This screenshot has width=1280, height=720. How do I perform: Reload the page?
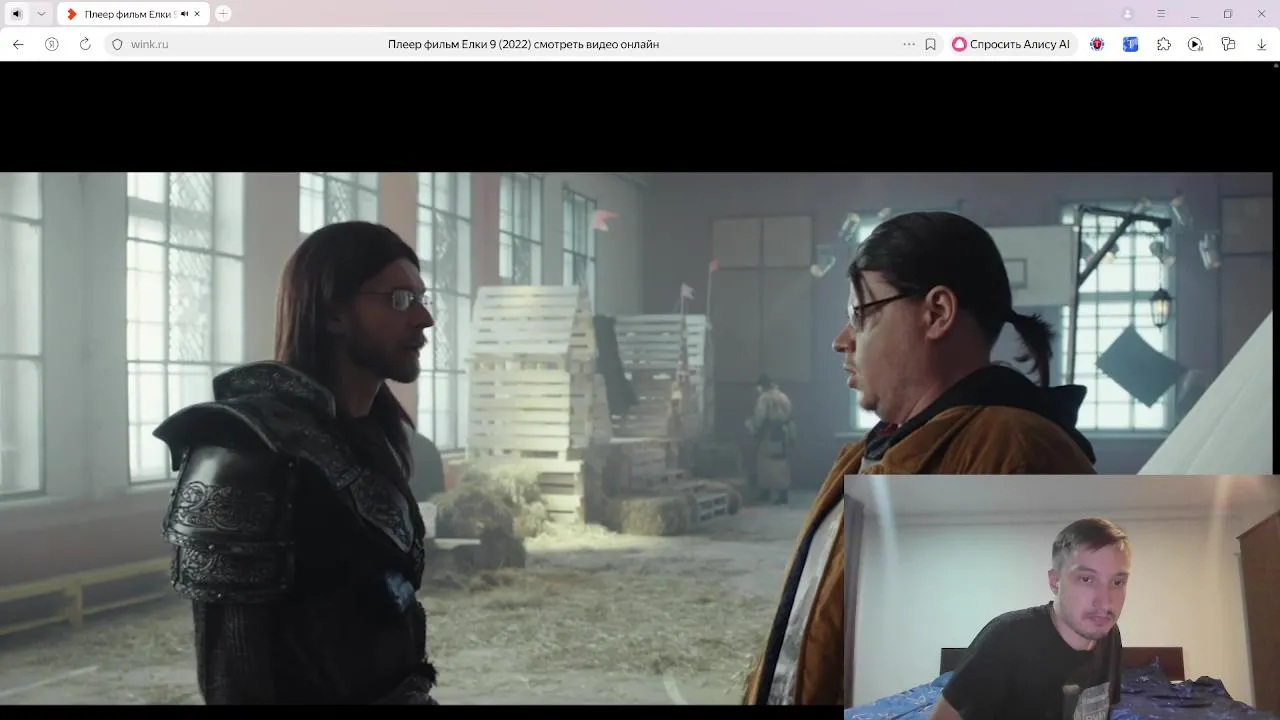(x=85, y=44)
